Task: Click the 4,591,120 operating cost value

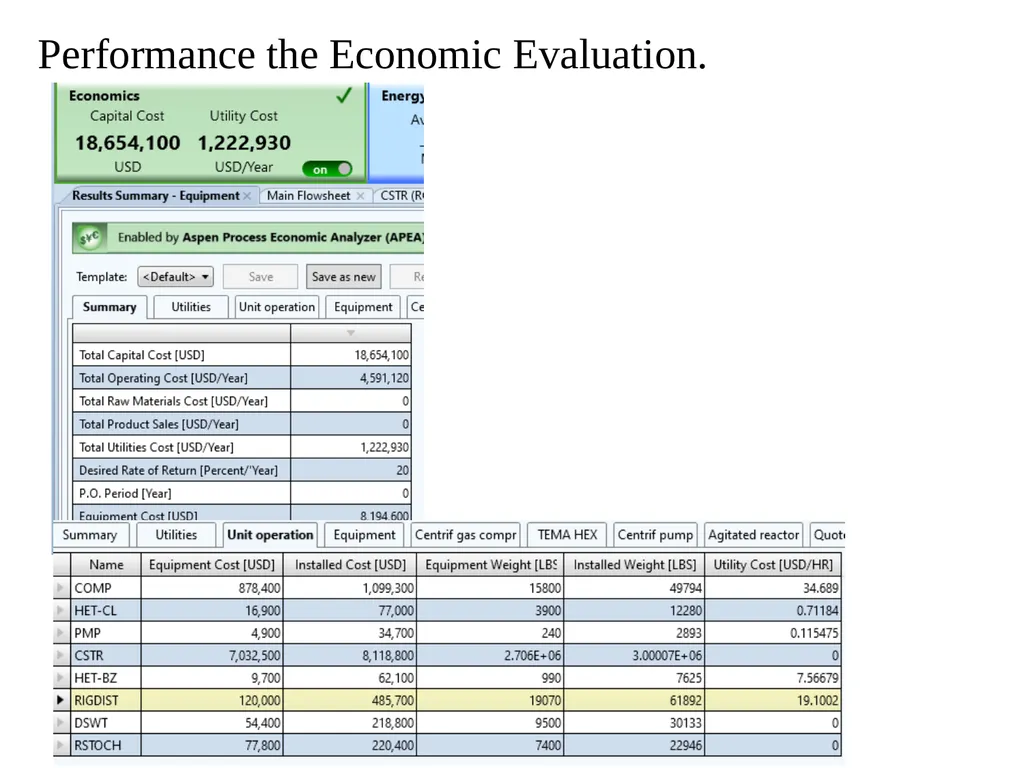Action: coord(384,378)
